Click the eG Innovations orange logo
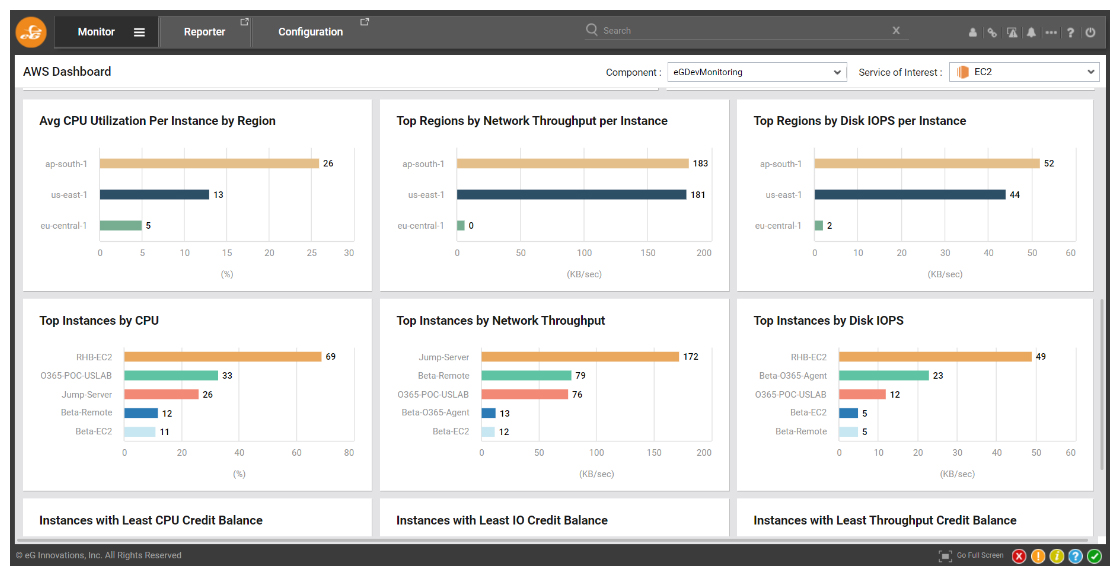Viewport: 1120px width, 576px height. 31,32
